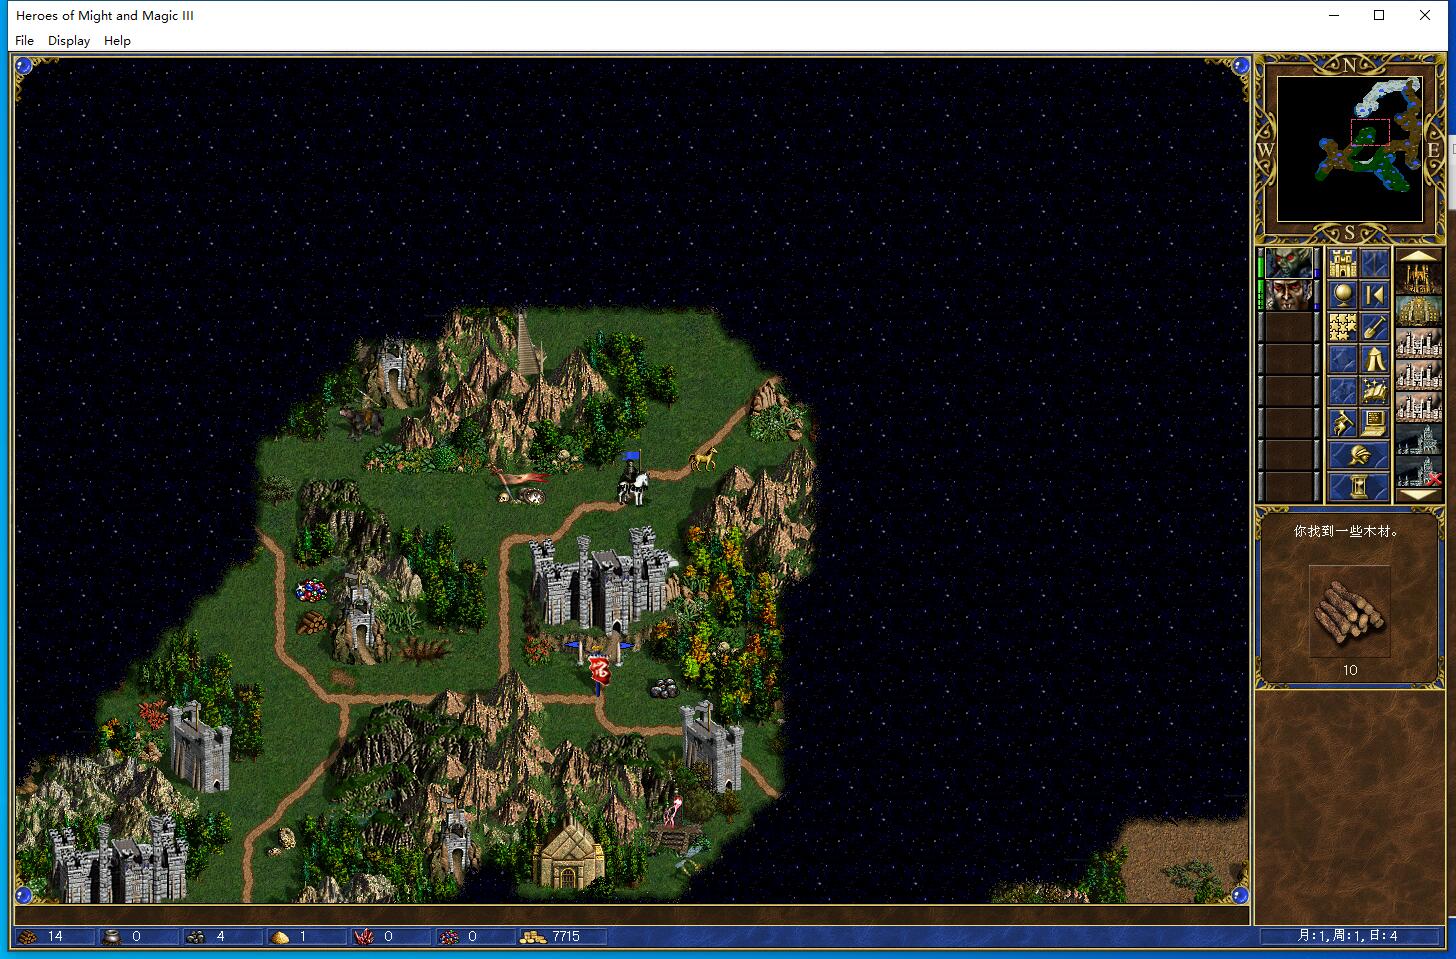Open system options computer button
1456x959 pixels.
tap(1374, 422)
